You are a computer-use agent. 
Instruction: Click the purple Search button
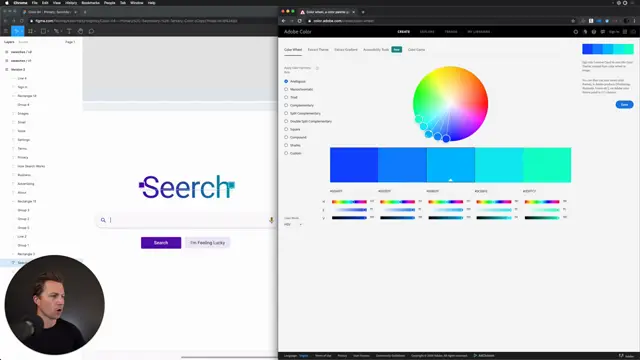coord(161,243)
